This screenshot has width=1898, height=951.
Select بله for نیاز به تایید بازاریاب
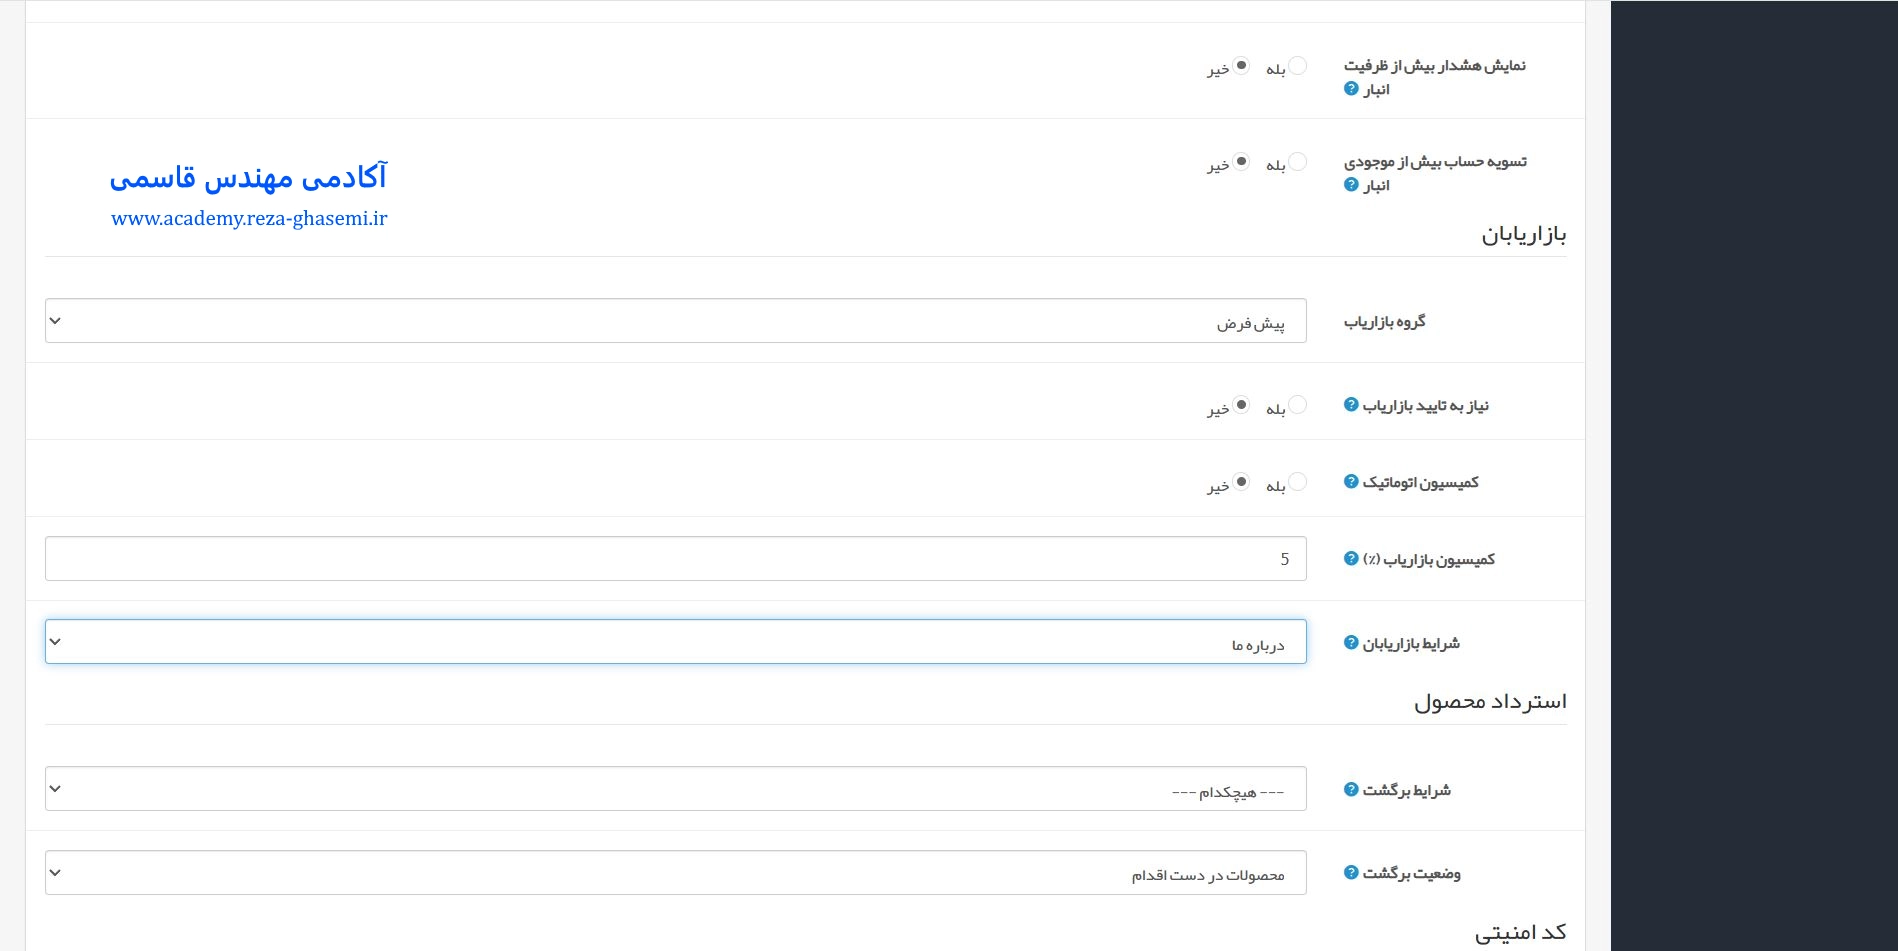(1297, 405)
